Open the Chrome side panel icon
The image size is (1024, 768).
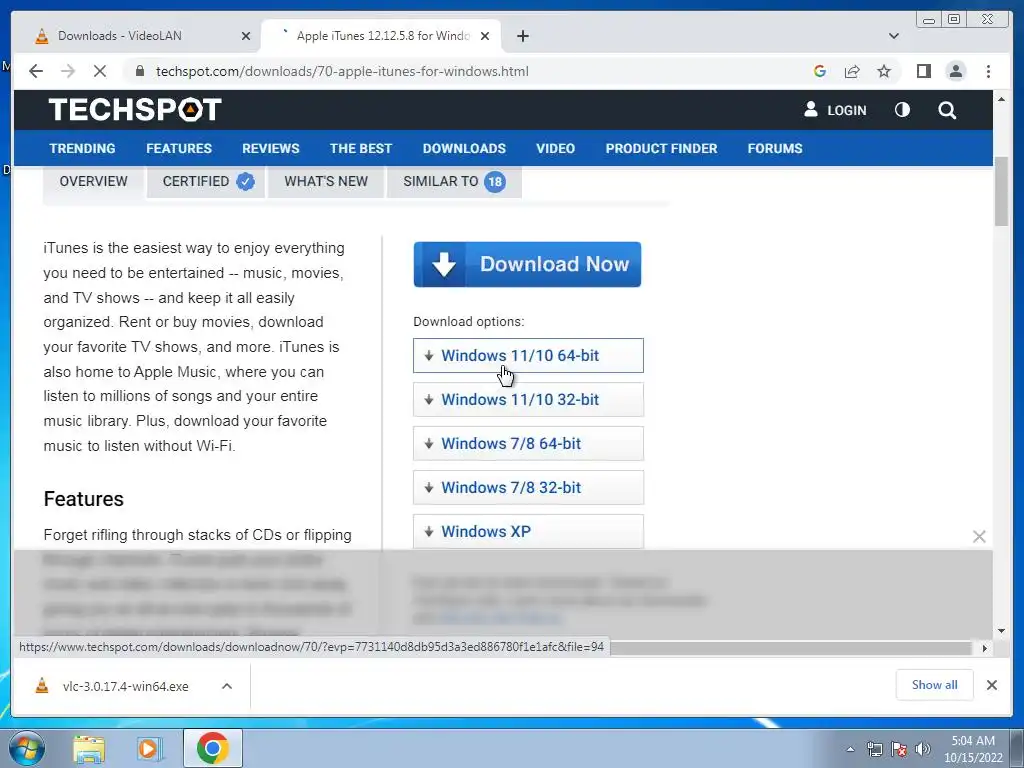tap(923, 71)
